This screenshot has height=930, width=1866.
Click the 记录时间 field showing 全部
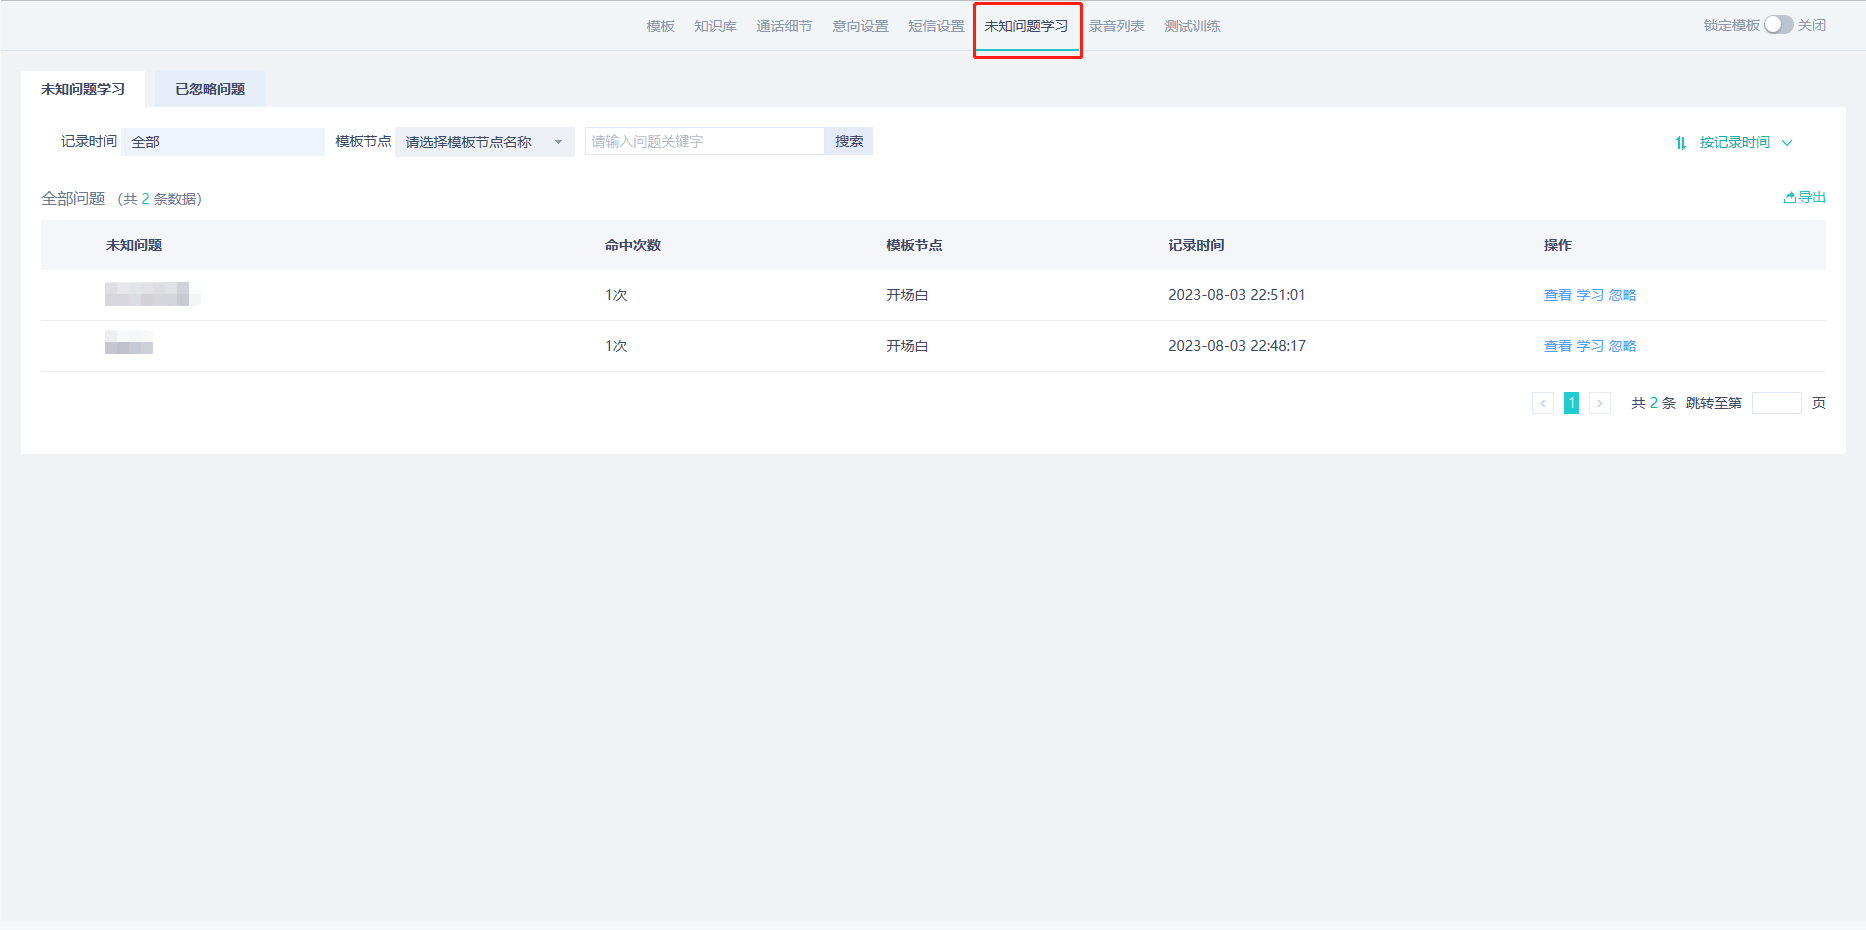(x=223, y=142)
